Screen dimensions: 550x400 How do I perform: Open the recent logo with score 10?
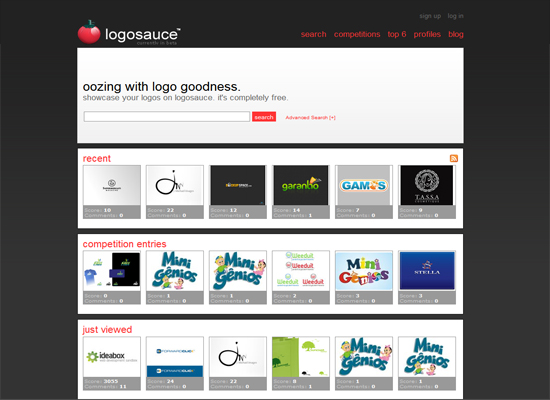[112, 185]
